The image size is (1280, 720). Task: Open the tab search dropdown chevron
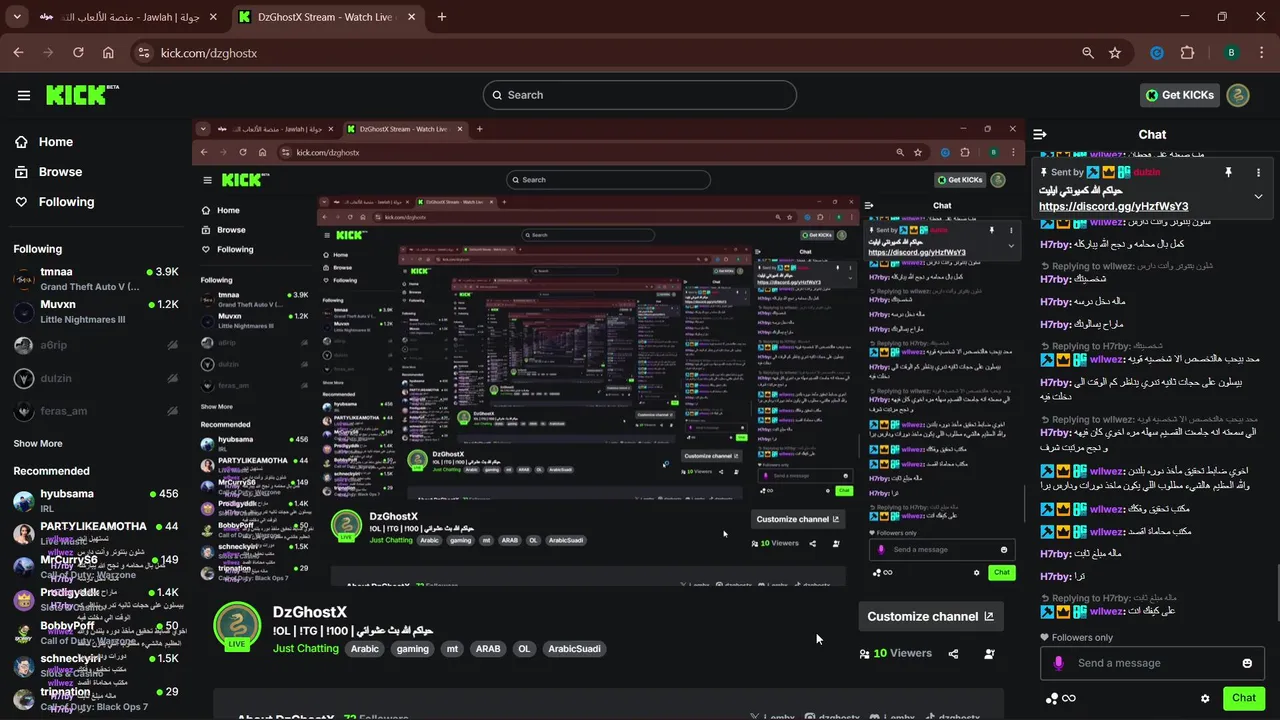(x=15, y=17)
